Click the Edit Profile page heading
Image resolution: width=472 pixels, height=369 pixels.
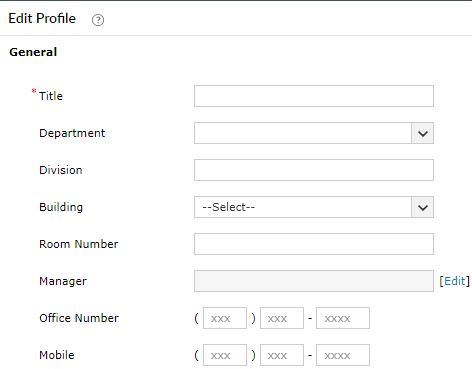point(42,18)
